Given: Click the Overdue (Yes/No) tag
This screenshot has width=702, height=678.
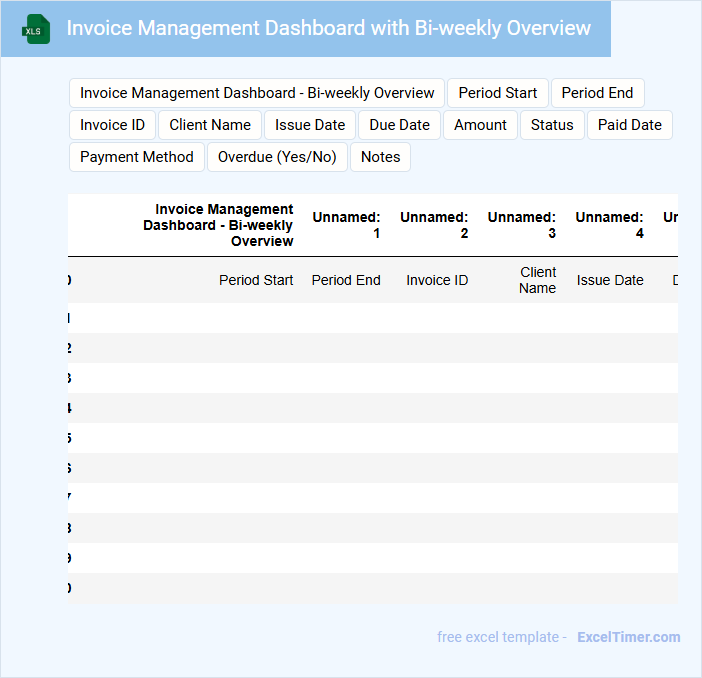Looking at the screenshot, I should 277,157.
